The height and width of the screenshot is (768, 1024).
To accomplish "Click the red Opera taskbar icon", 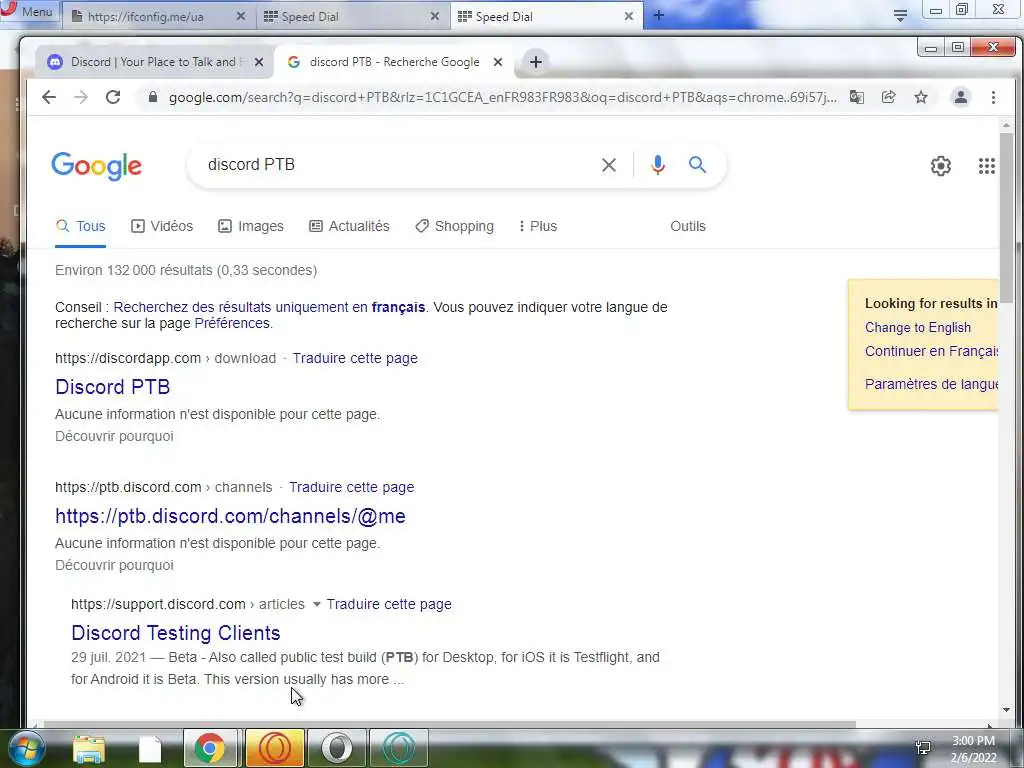I will [274, 748].
